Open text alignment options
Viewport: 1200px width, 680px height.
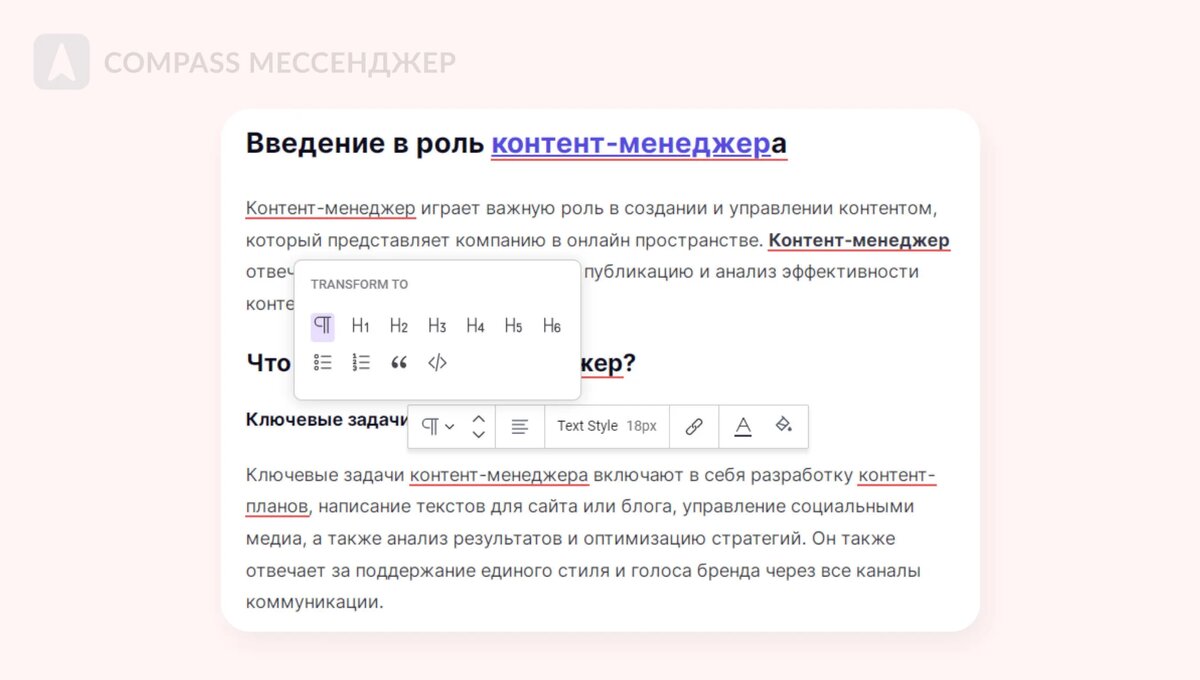coord(520,426)
